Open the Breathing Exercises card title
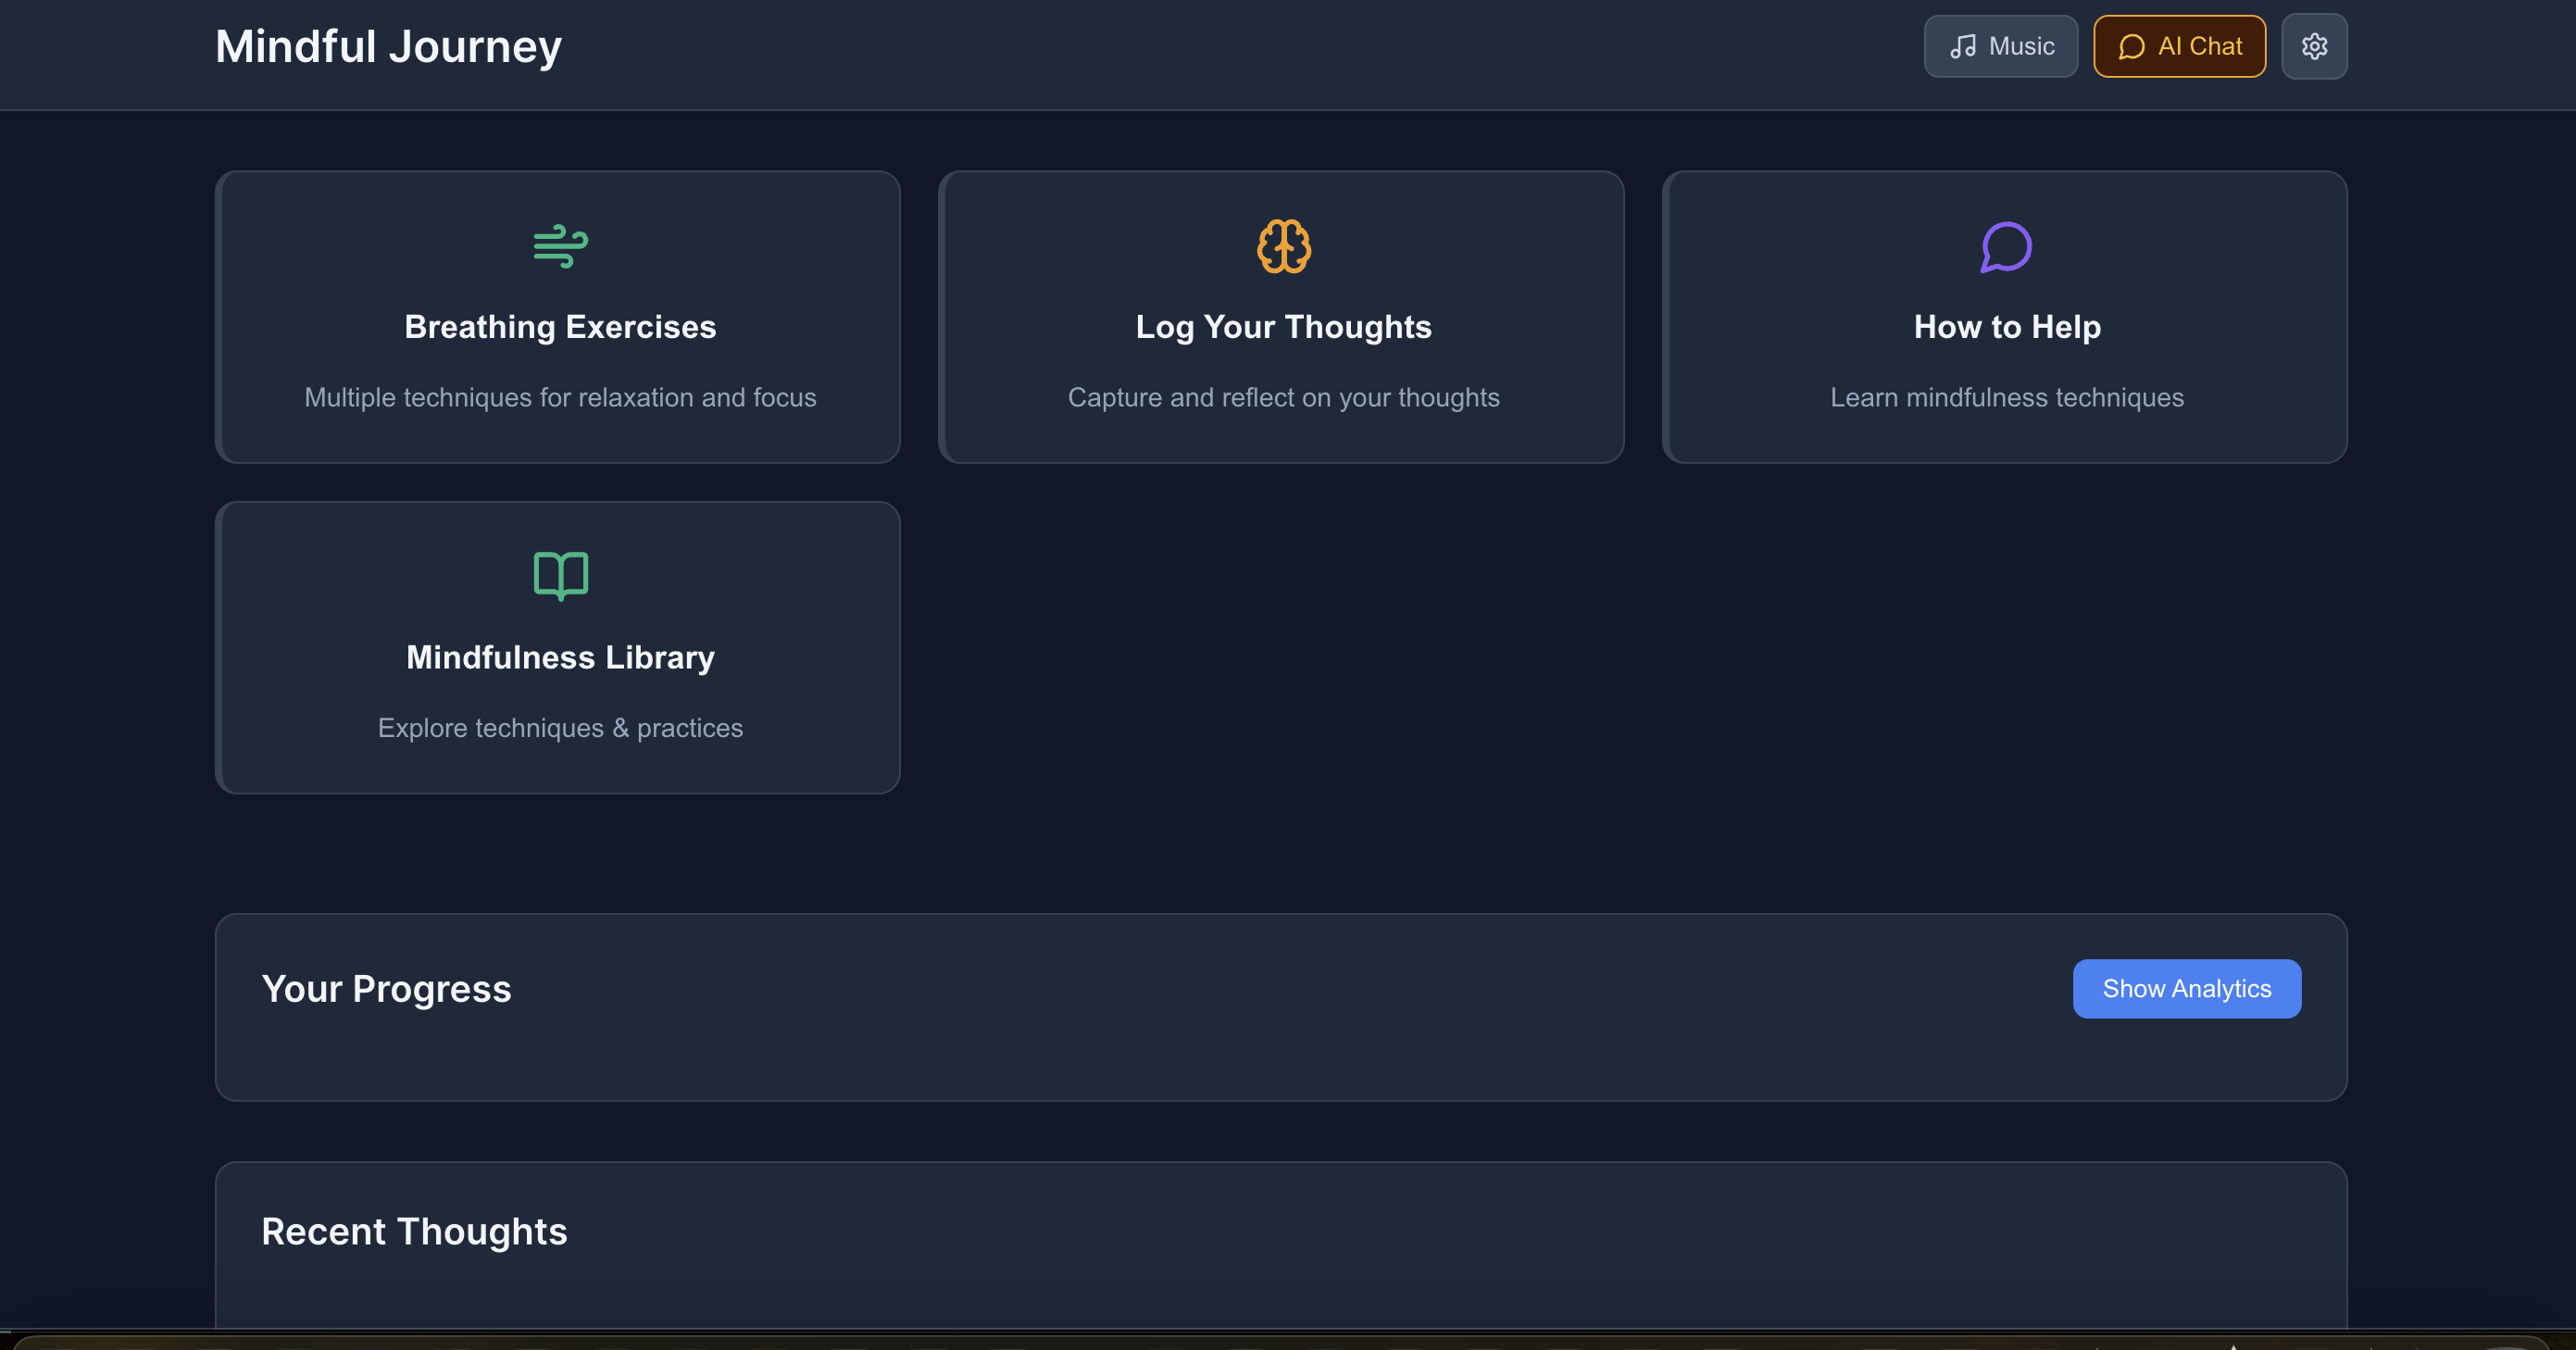 point(560,327)
